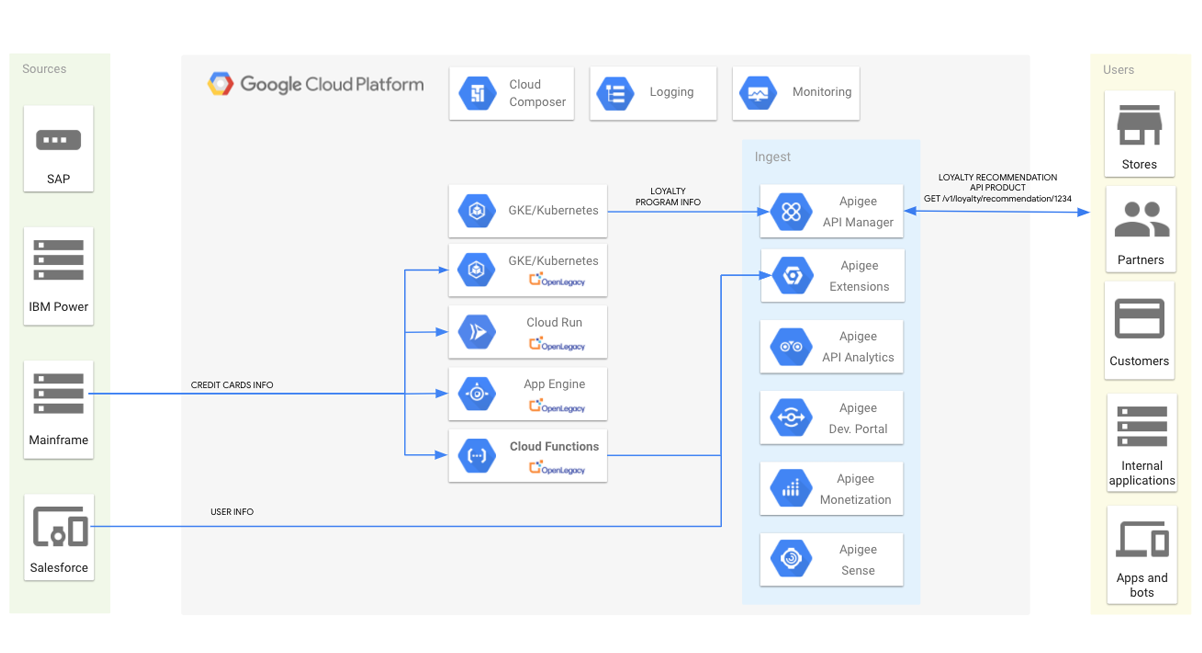1202x653 pixels.
Task: Select the Partners people icon
Action: [x=1141, y=220]
